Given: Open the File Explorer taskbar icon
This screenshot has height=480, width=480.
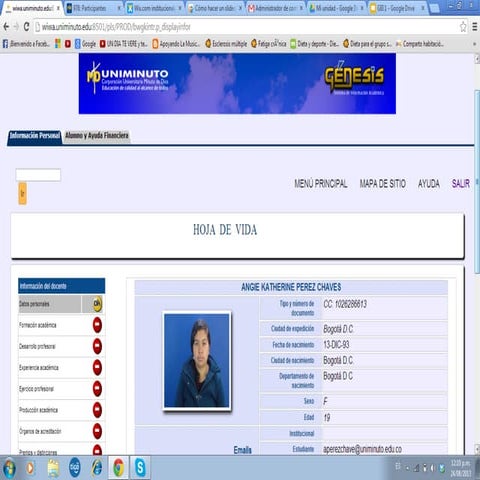Looking at the screenshot, I should click(x=53, y=468).
